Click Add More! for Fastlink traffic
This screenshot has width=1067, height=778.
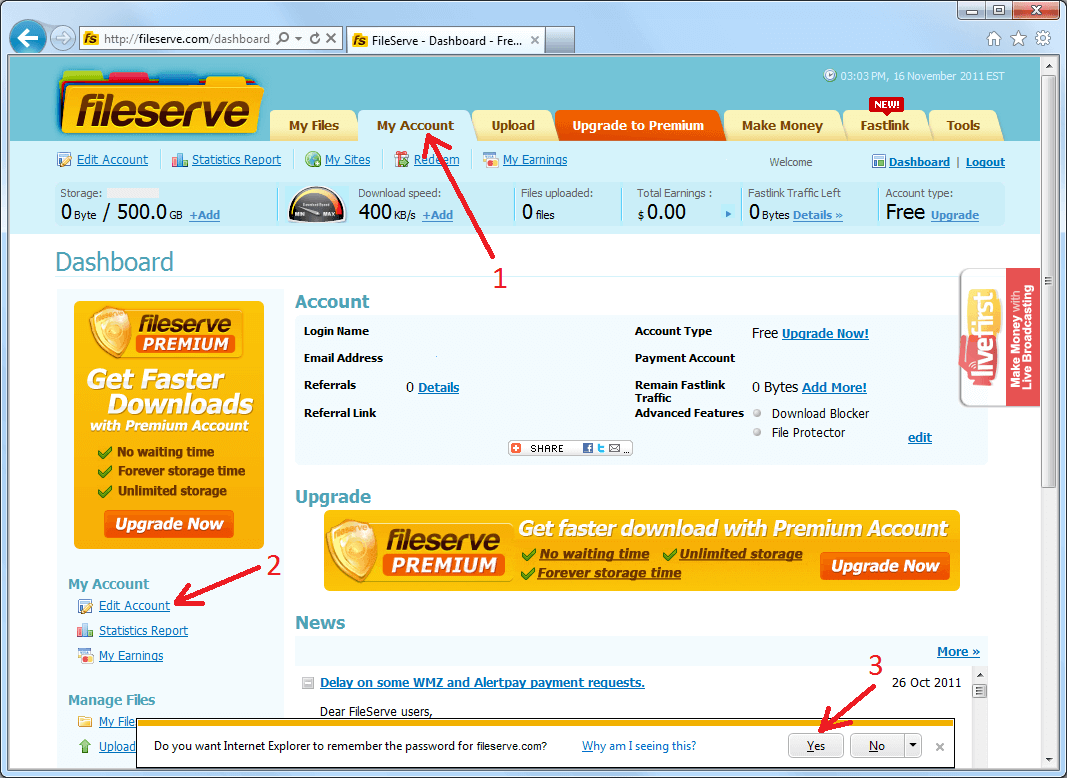click(x=834, y=387)
